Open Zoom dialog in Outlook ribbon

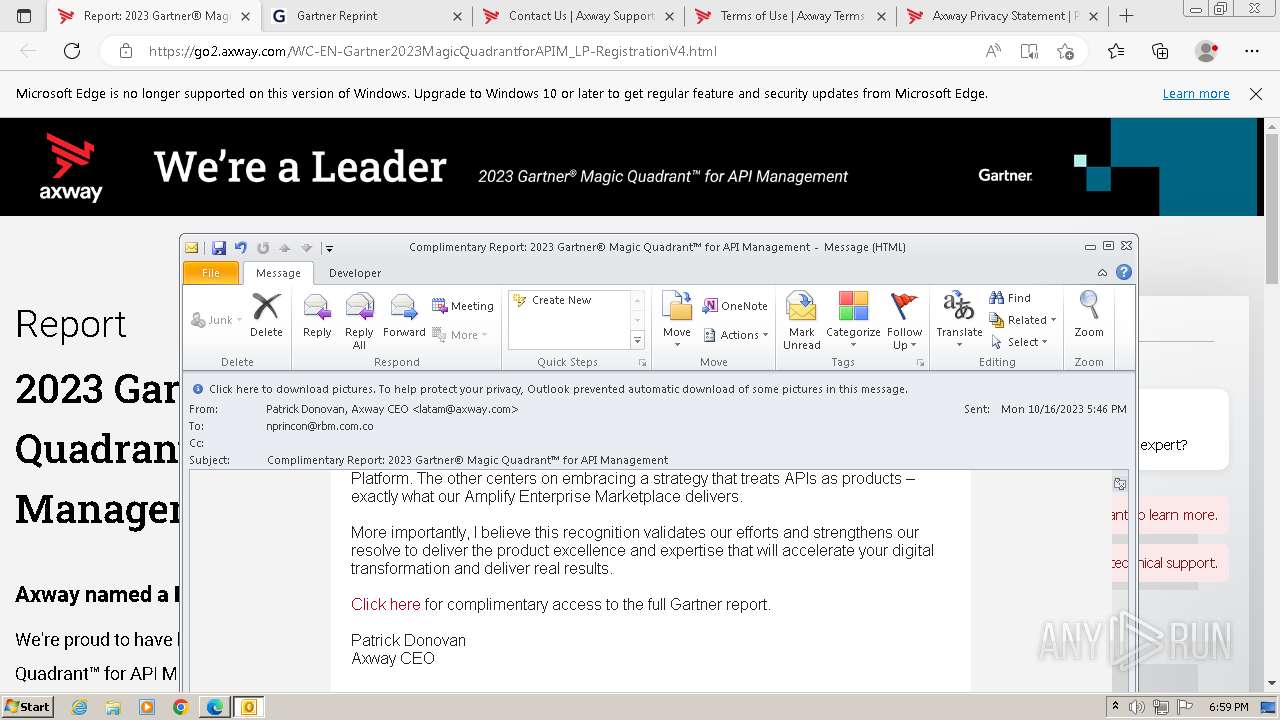(x=1089, y=316)
